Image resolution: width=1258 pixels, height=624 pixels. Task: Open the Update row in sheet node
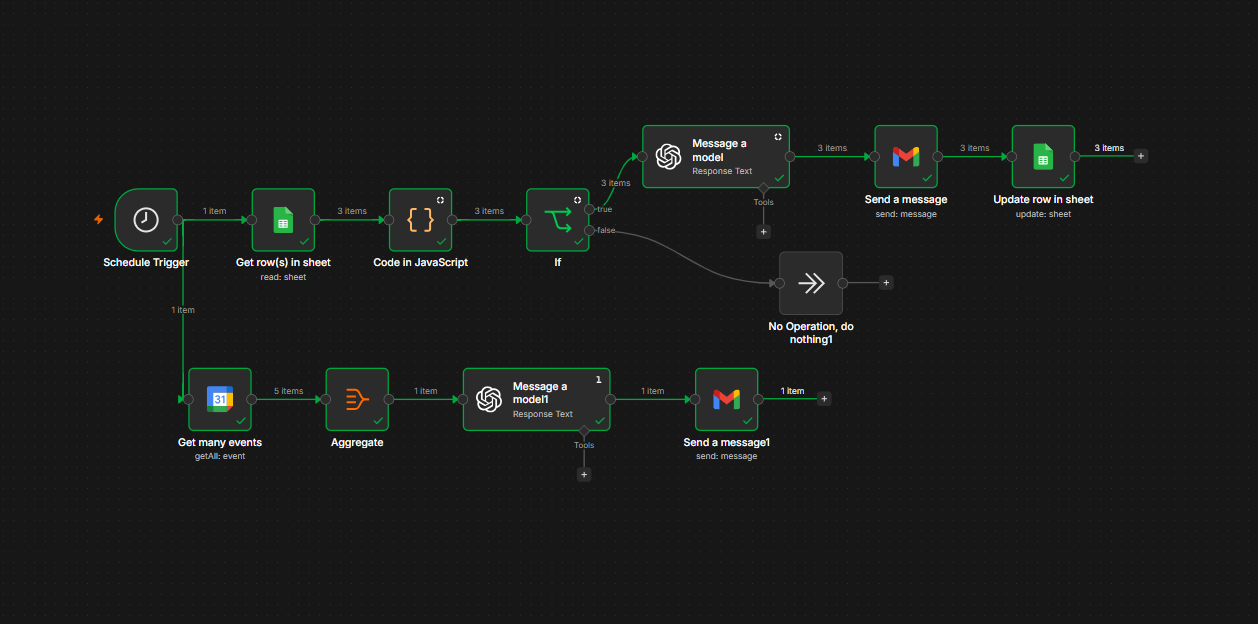pyautogui.click(x=1043, y=156)
